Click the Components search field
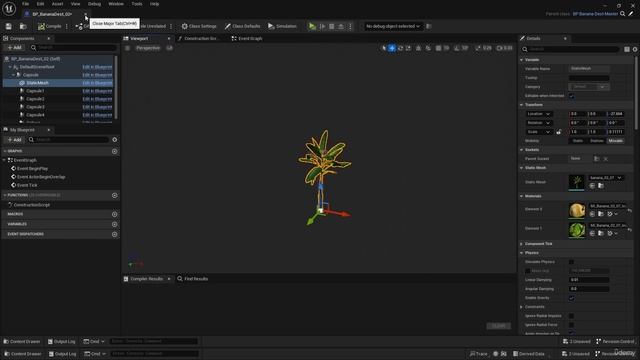 (73, 48)
